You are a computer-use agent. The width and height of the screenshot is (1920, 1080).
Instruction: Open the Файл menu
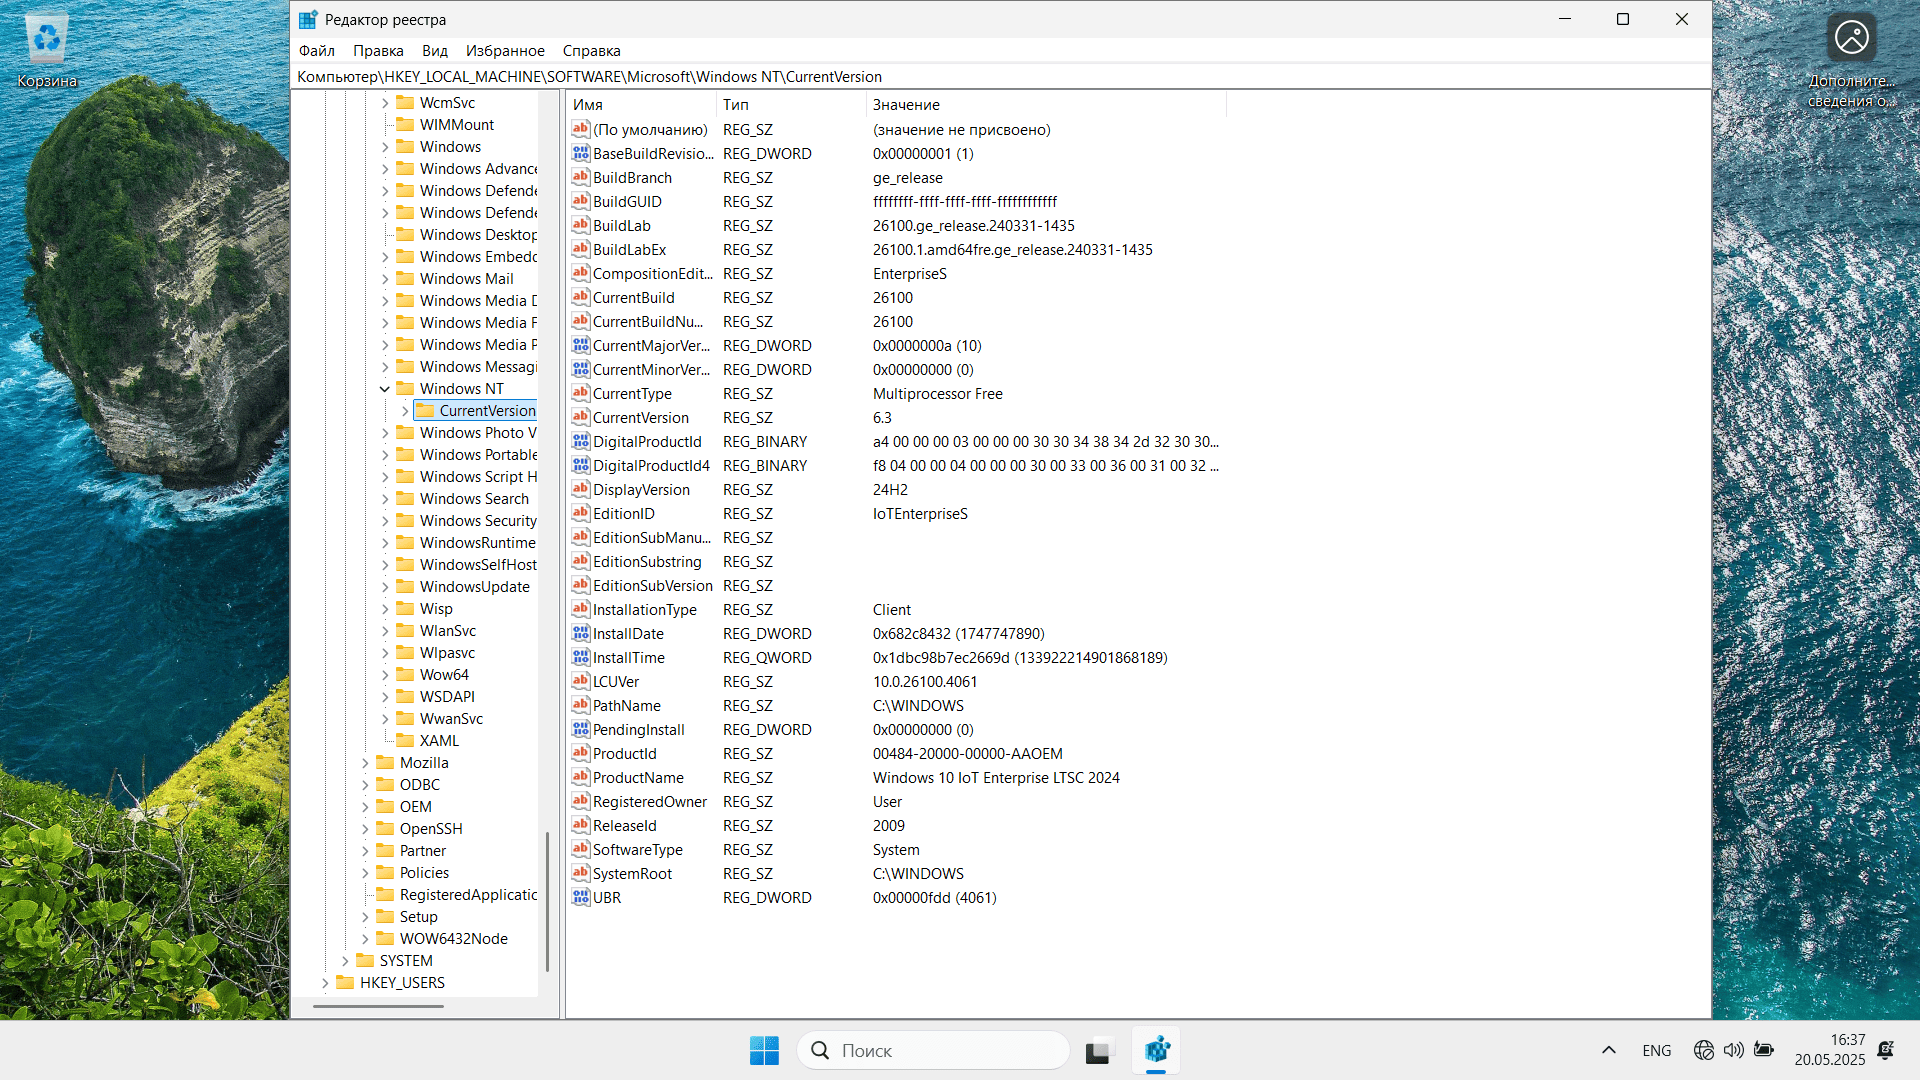317,50
